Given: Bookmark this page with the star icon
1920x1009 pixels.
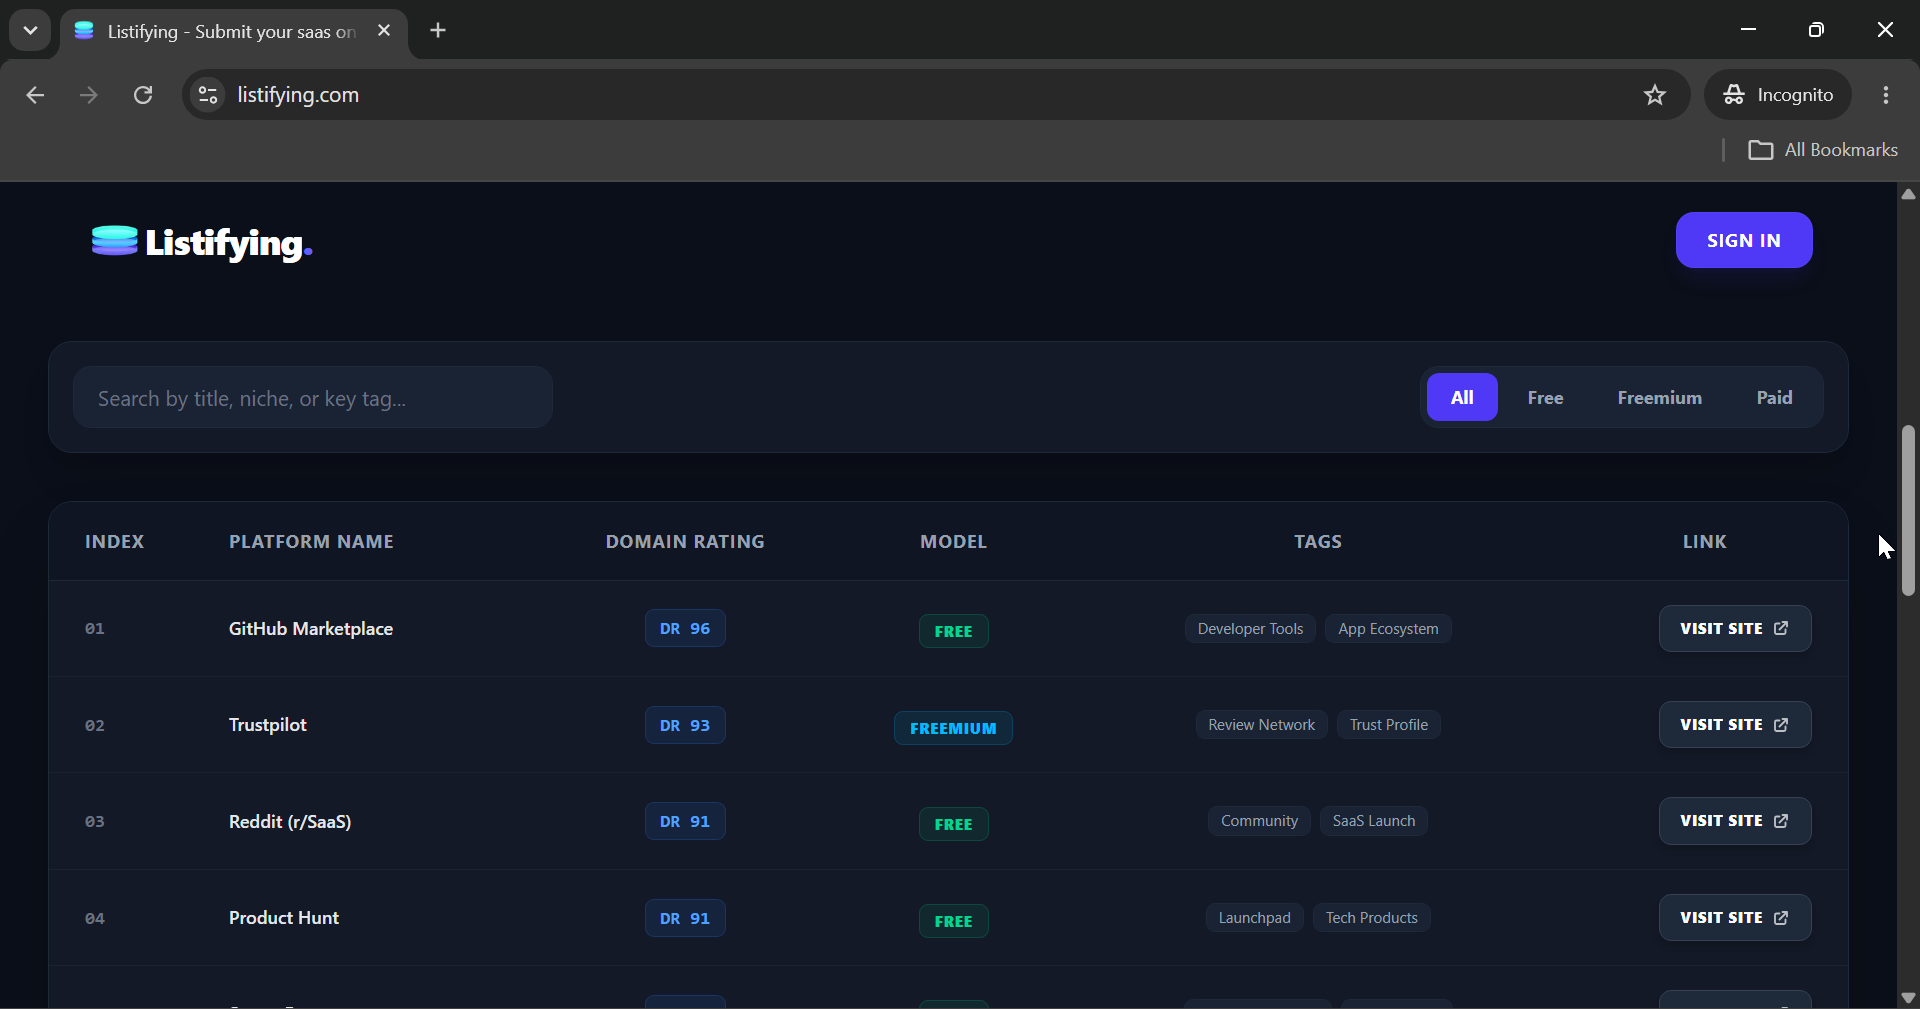Looking at the screenshot, I should (1655, 95).
